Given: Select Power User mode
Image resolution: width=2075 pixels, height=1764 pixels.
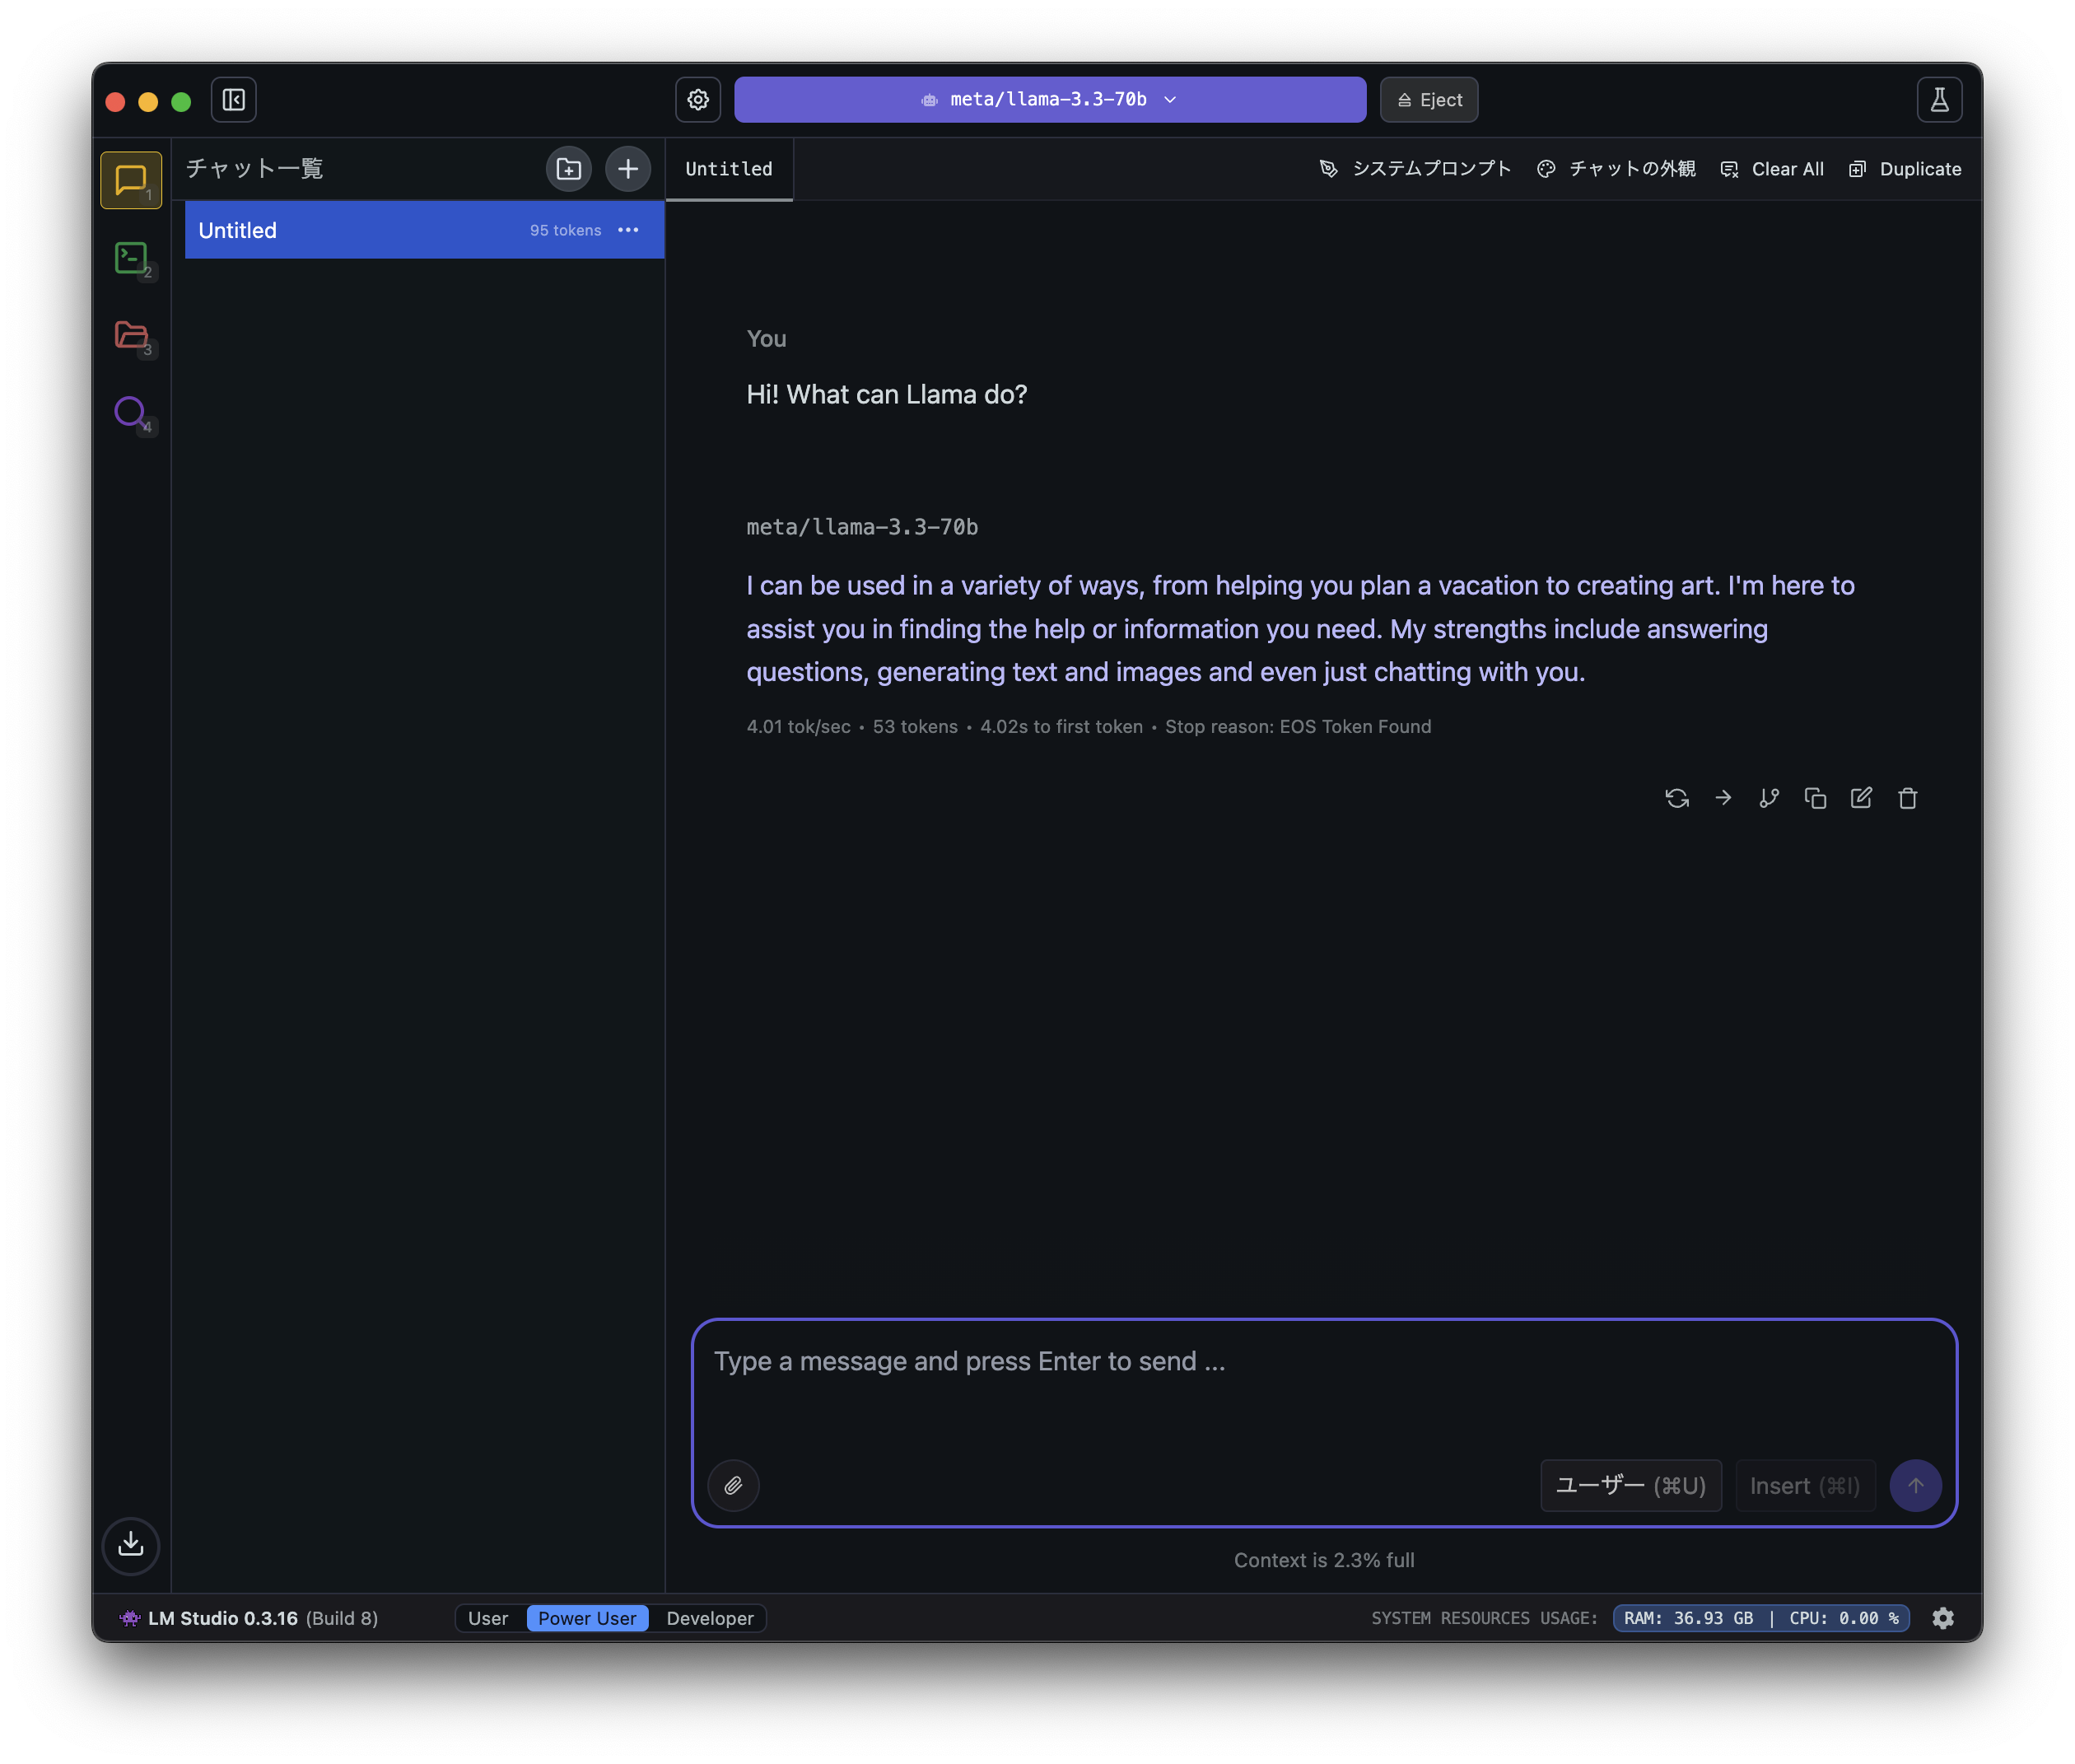Looking at the screenshot, I should point(587,1618).
